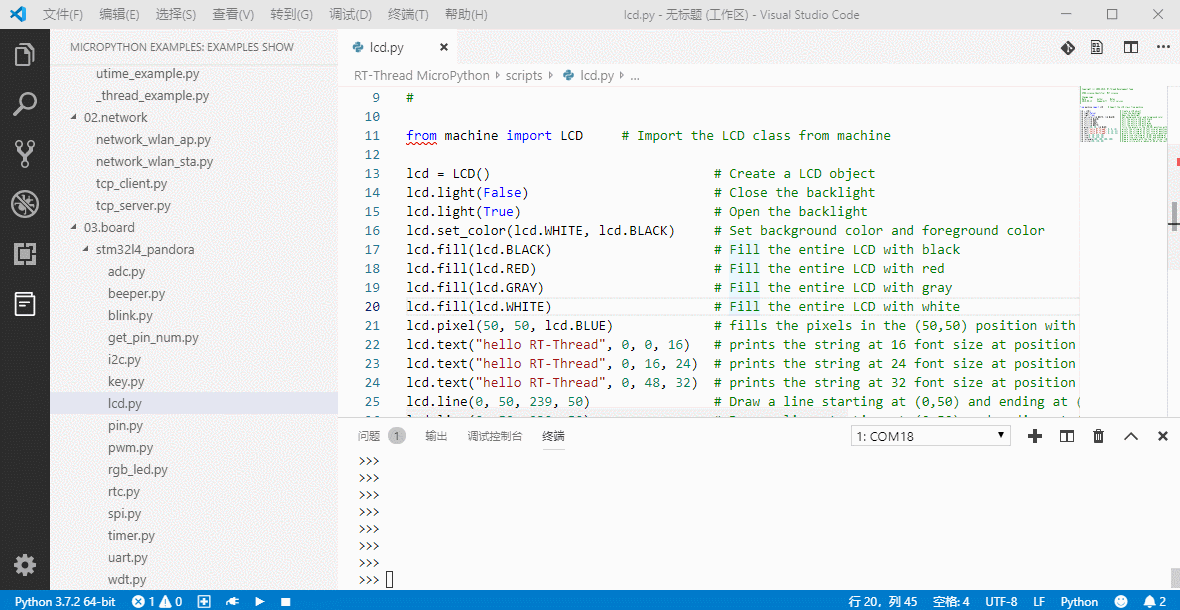Delete the terminal with trash icon

pos(1098,436)
